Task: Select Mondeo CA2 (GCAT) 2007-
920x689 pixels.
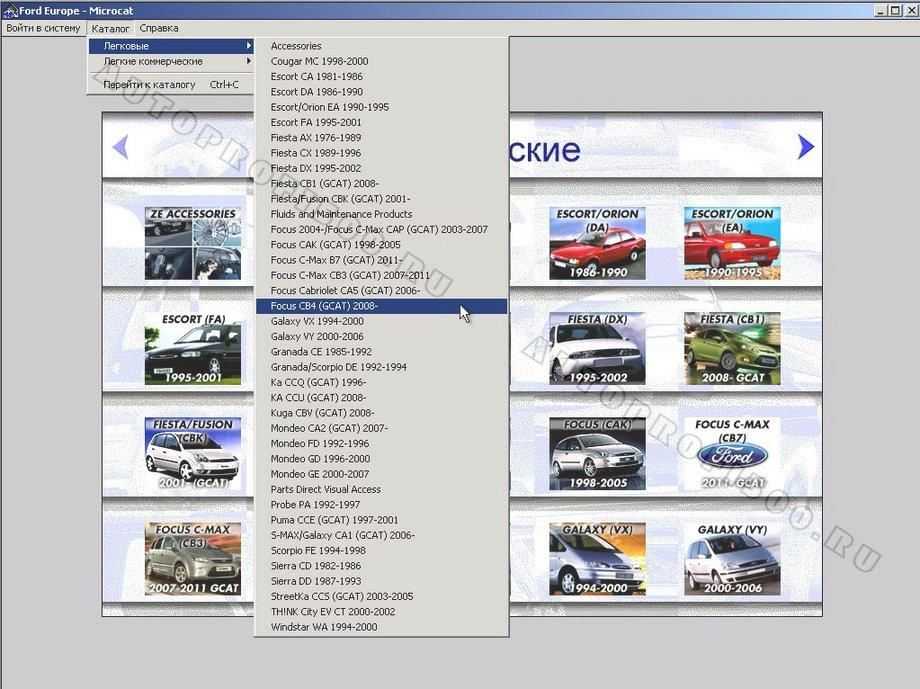Action: point(381,428)
